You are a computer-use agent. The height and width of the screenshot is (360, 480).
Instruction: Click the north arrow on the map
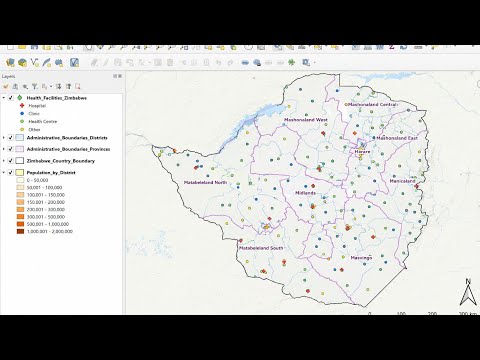click(x=468, y=292)
